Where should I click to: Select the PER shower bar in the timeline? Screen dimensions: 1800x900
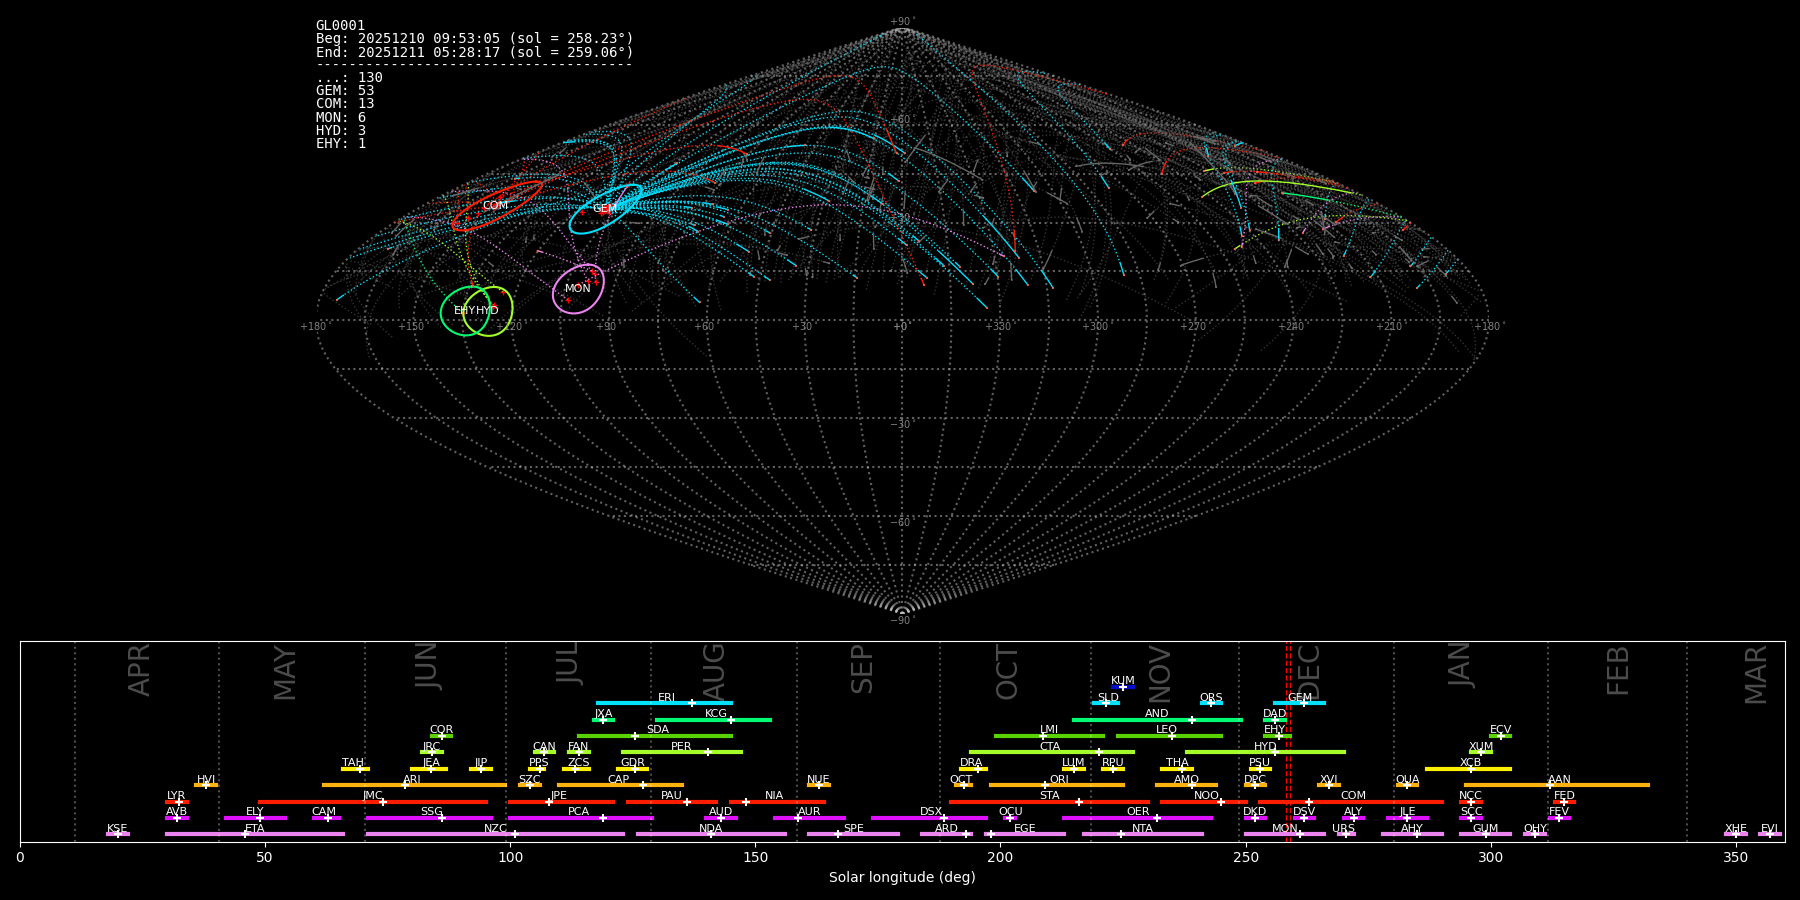pos(682,752)
